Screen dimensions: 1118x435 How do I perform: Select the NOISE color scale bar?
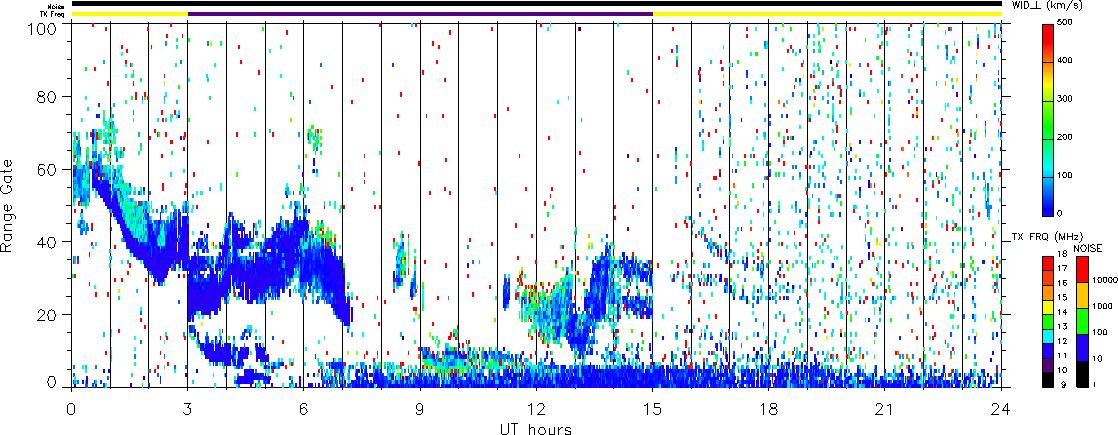click(1083, 320)
